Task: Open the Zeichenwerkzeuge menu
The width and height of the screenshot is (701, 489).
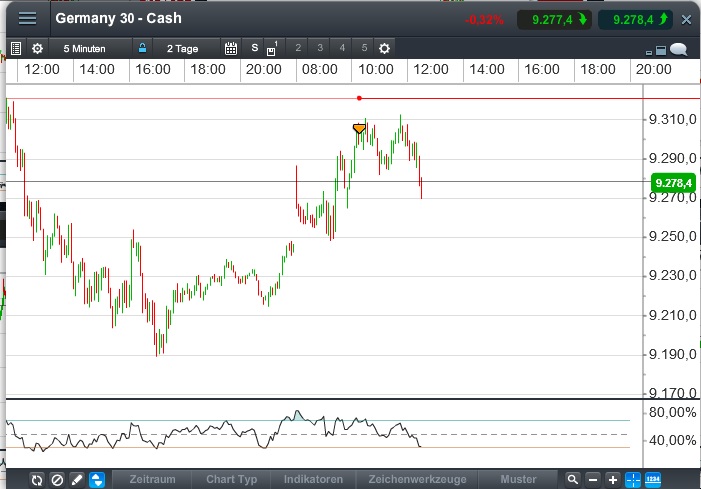Action: [417, 479]
